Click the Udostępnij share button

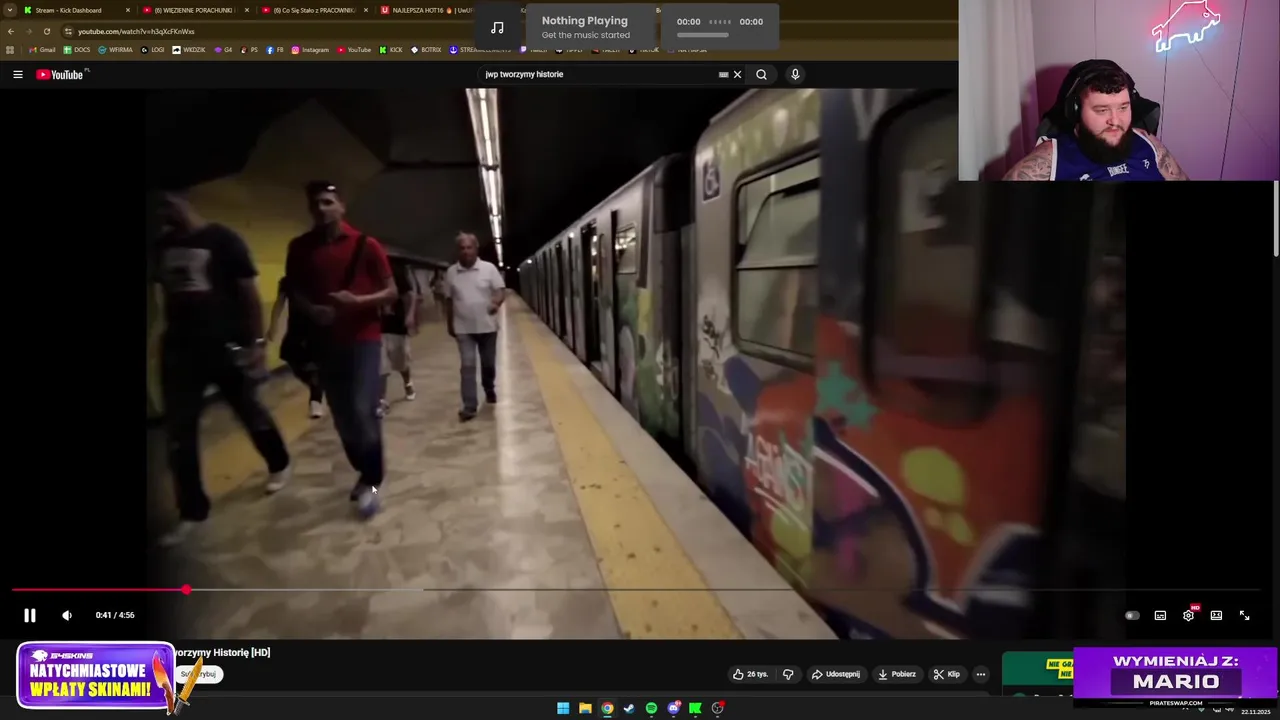[x=835, y=674]
